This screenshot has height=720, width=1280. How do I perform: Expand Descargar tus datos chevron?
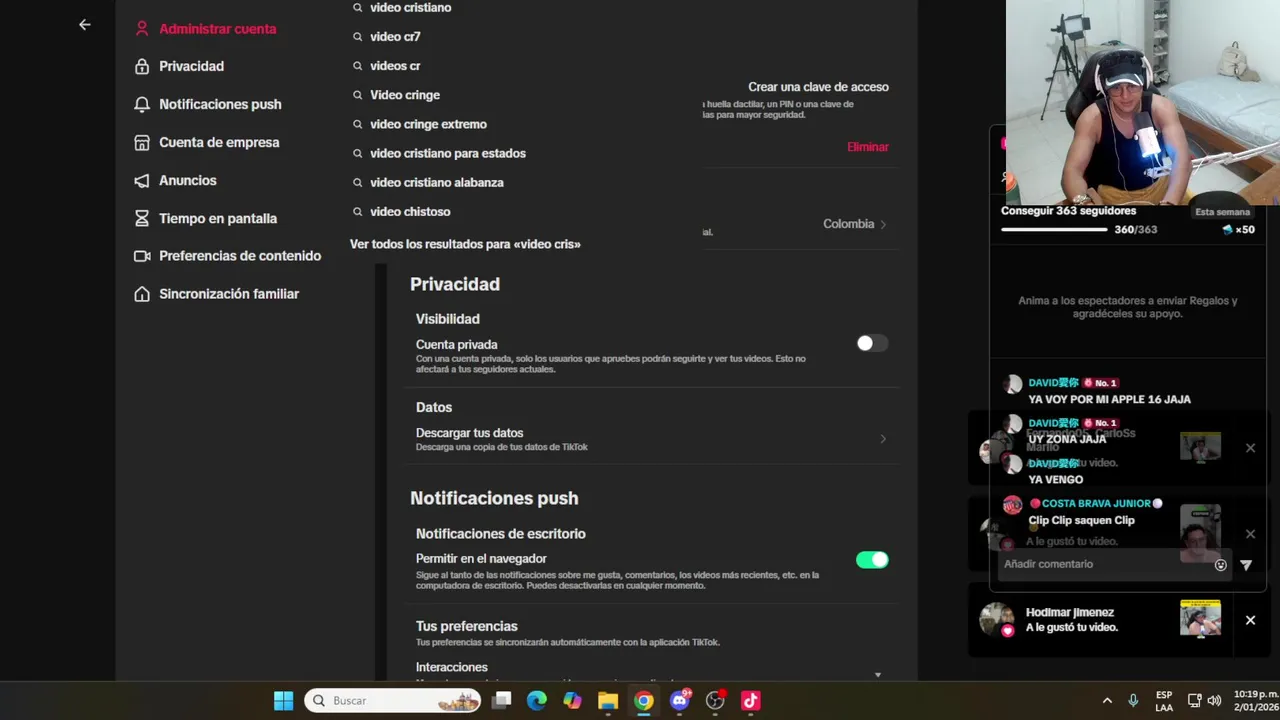pos(883,439)
